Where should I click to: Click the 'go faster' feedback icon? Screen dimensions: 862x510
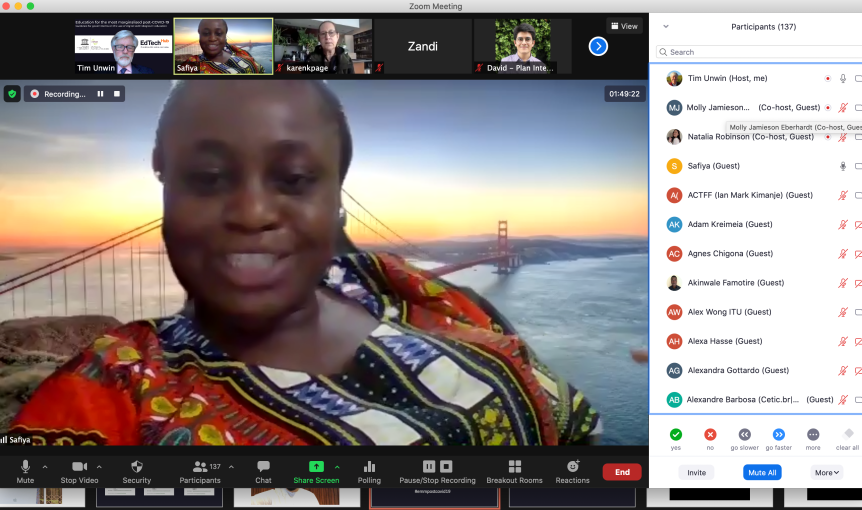(x=778, y=435)
